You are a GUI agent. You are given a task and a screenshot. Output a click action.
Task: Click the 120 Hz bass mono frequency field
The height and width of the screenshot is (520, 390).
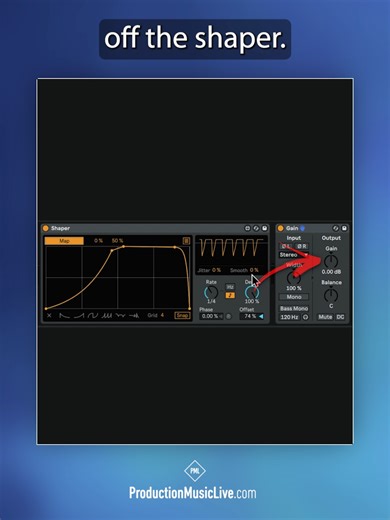pyautogui.click(x=289, y=317)
